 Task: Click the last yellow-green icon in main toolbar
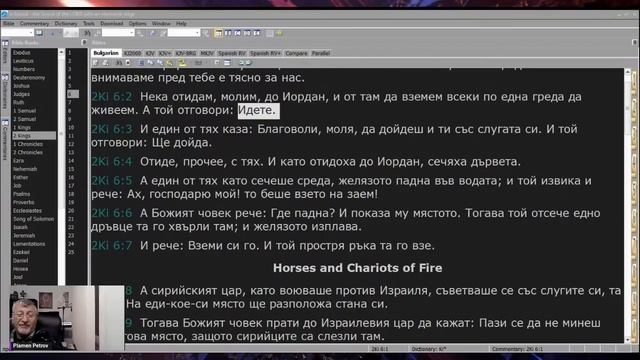click(279, 33)
